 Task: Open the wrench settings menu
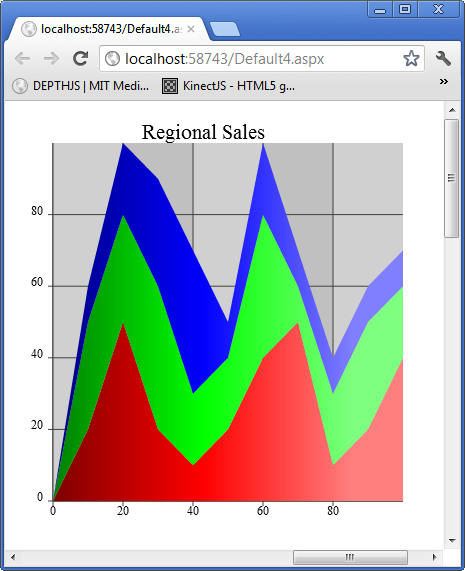443,59
